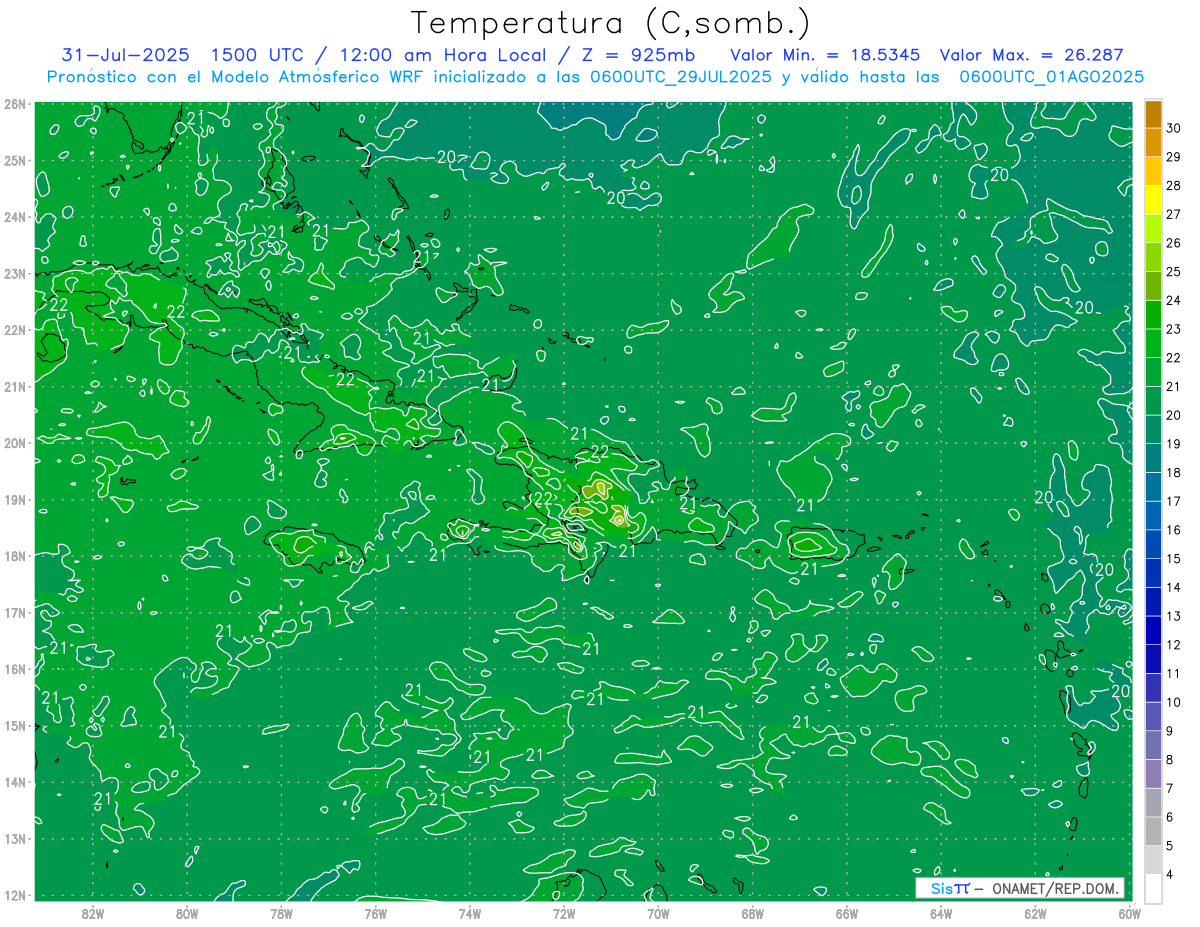Click the initialization time '0600UTC_29JUL2025'

(681, 77)
